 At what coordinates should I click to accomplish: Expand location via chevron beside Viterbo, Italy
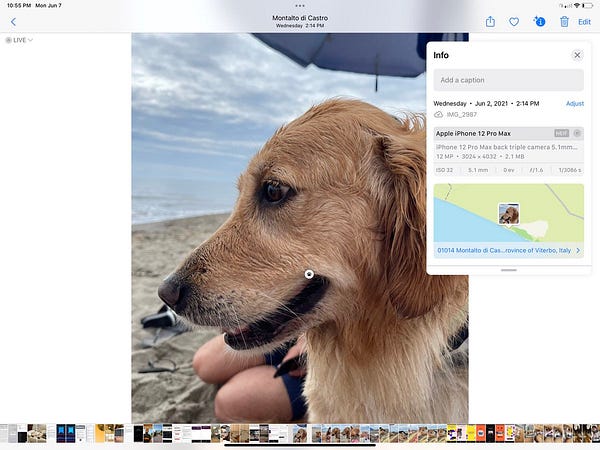(x=578, y=250)
